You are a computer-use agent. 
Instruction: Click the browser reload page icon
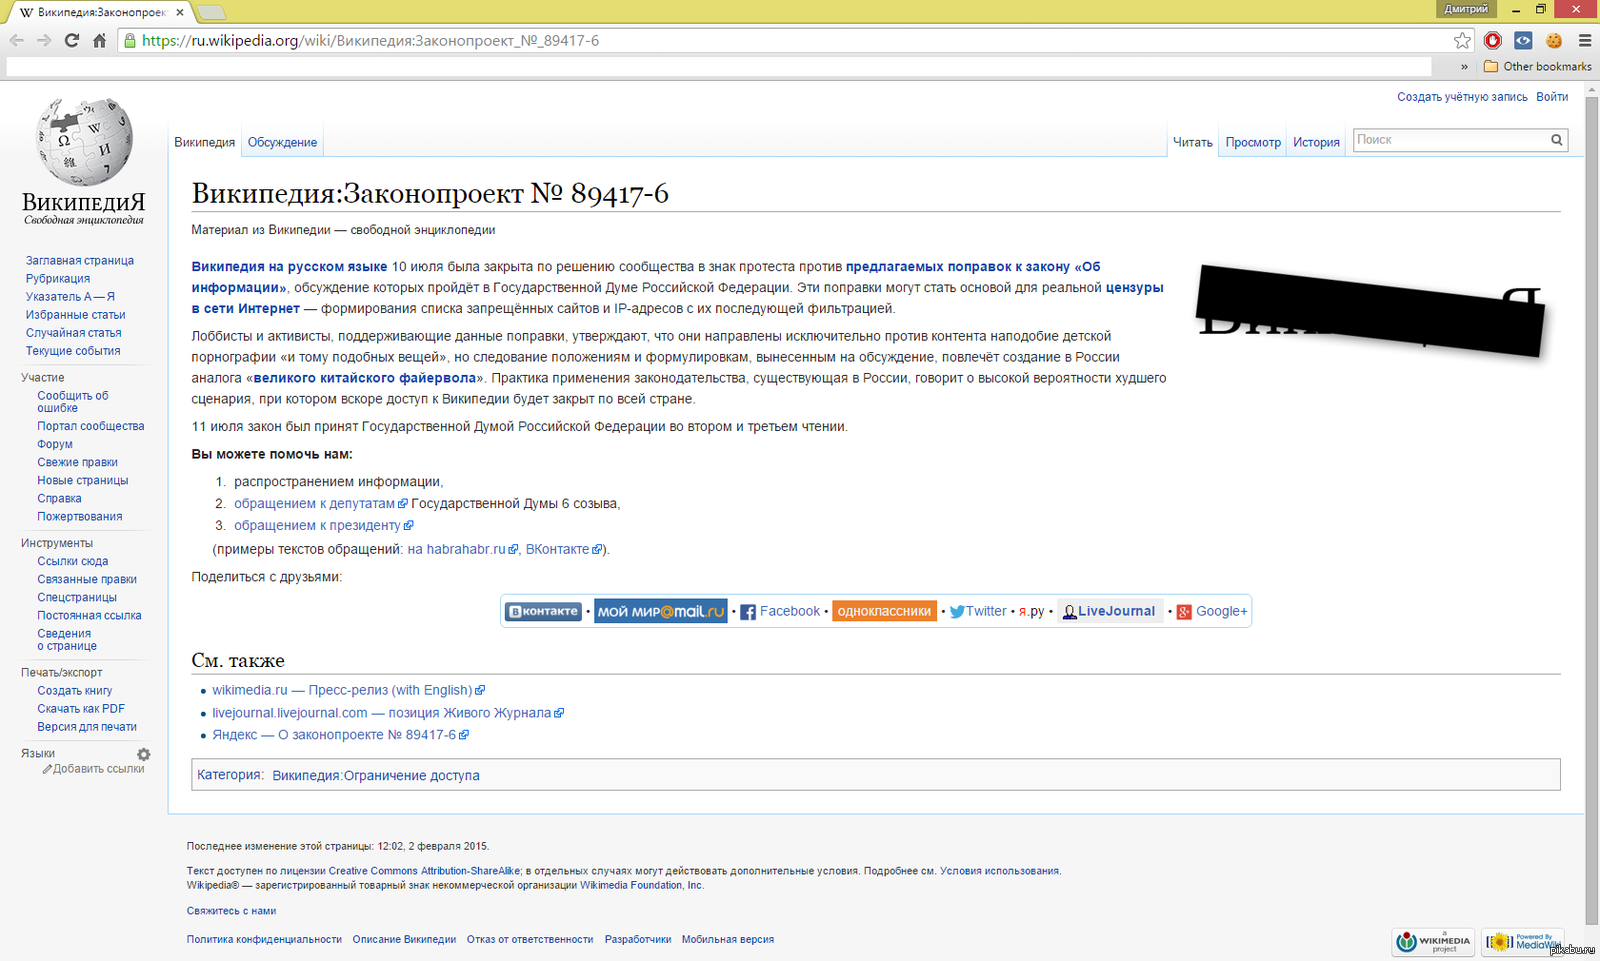71,41
